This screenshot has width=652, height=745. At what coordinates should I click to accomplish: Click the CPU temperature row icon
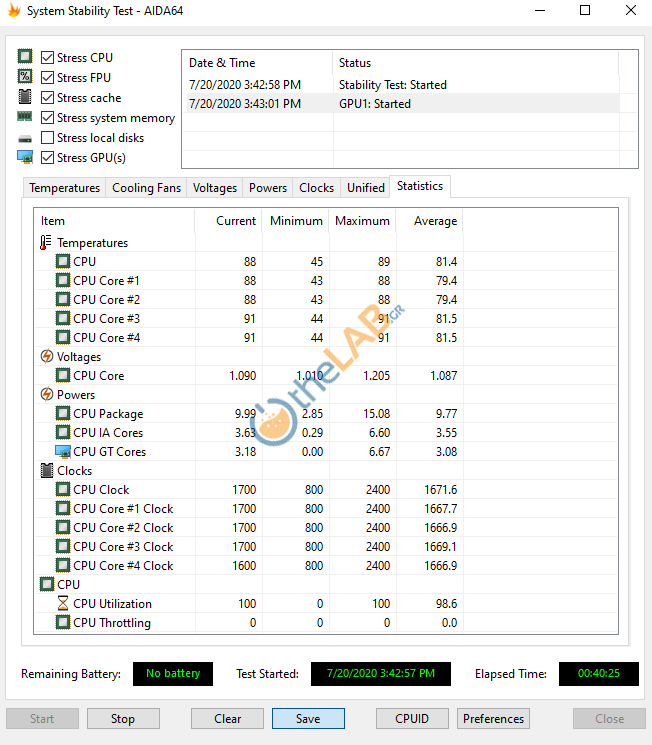pos(63,261)
